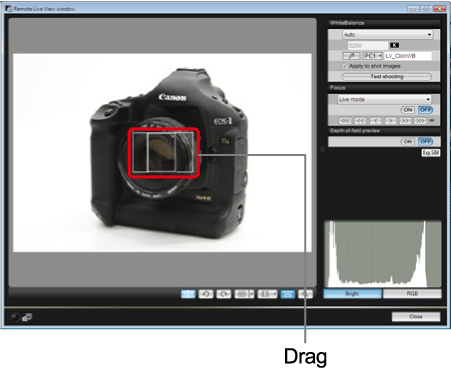Click the focus far triple-arrow >>> button
The image size is (451, 368).
pos(420,121)
